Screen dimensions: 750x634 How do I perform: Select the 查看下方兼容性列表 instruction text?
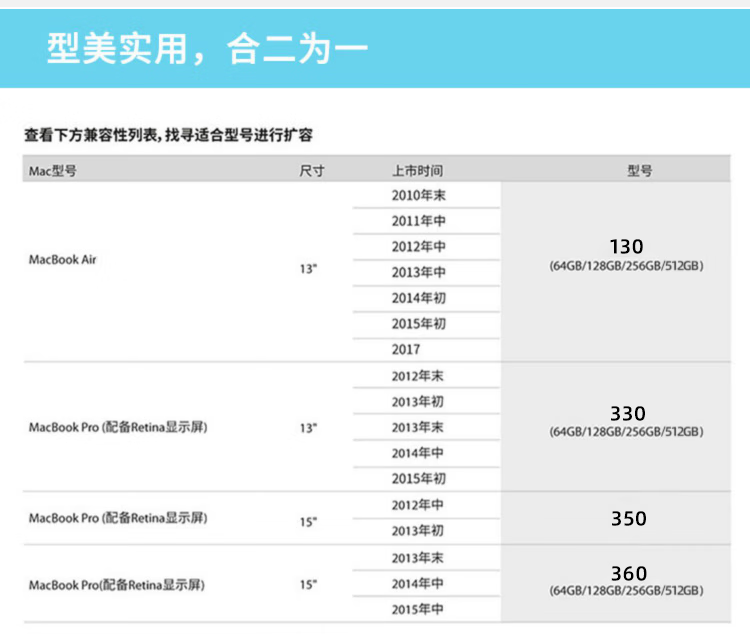pyautogui.click(x=169, y=134)
